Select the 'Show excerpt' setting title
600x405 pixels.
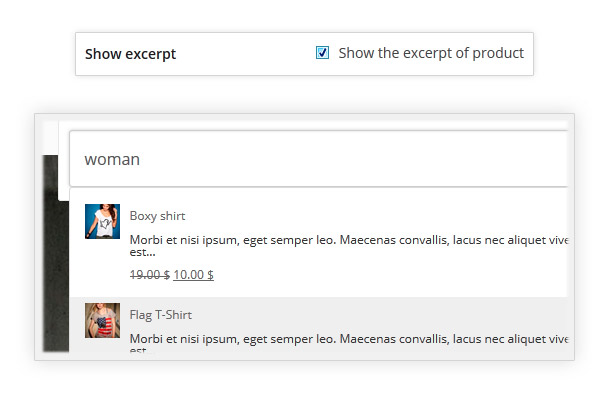coord(130,54)
